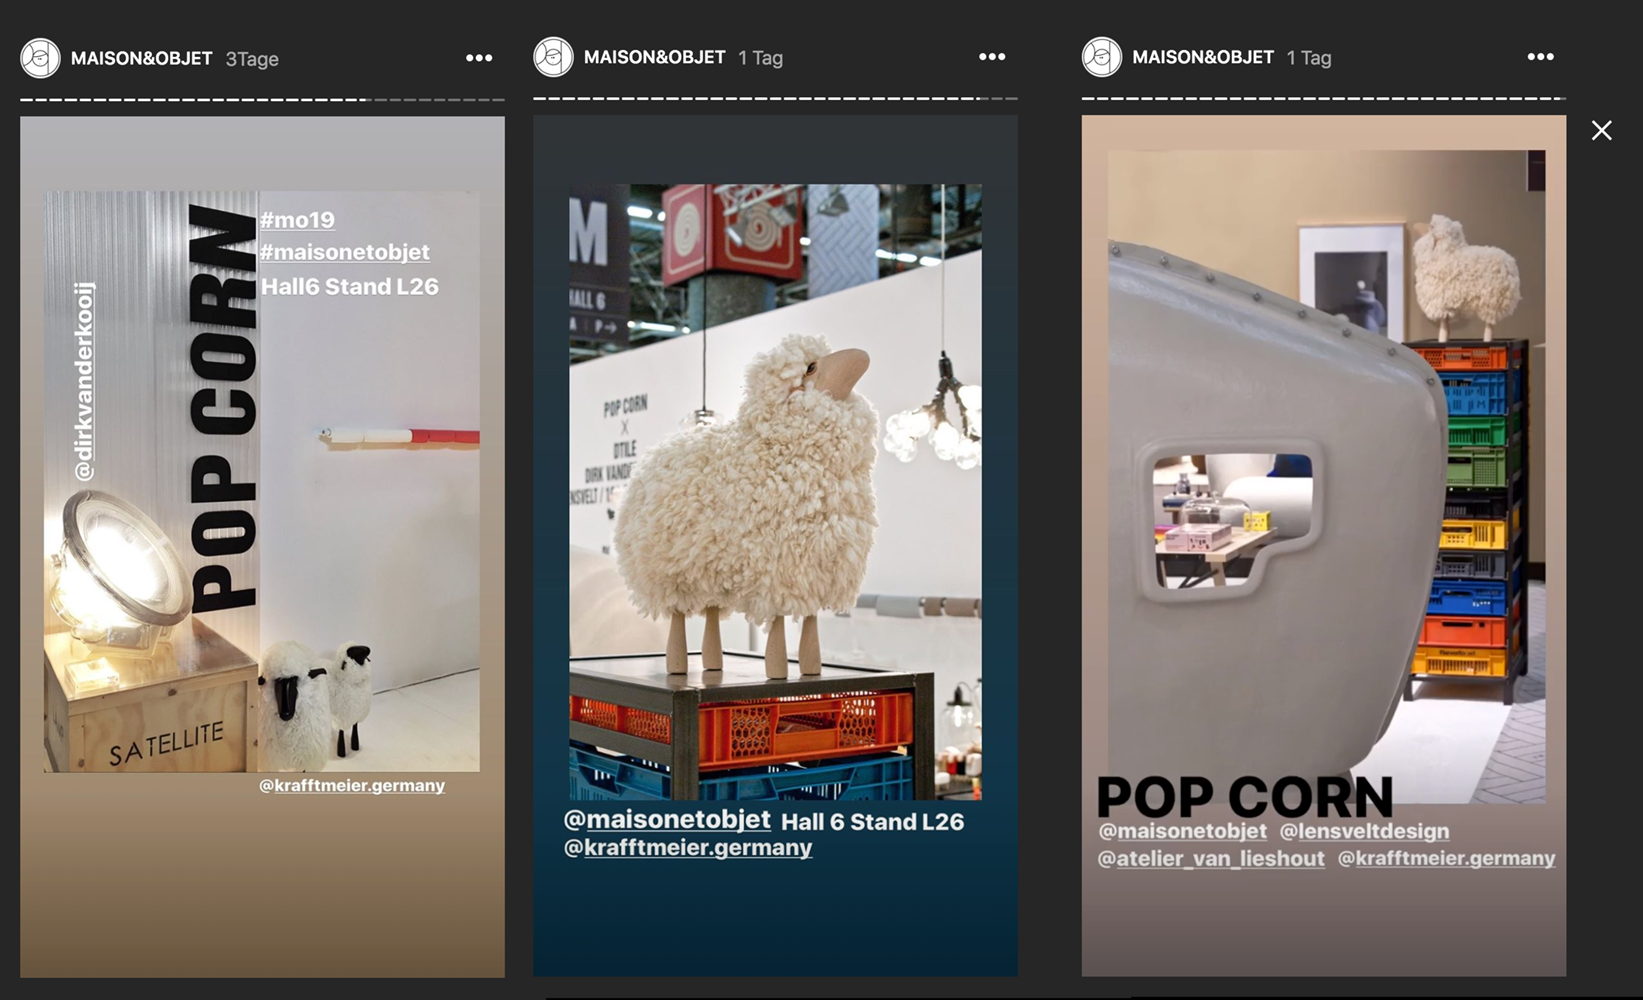This screenshot has width=1643, height=1000.
Task: Open the avatar on the colorful crates story
Action: (1102, 57)
